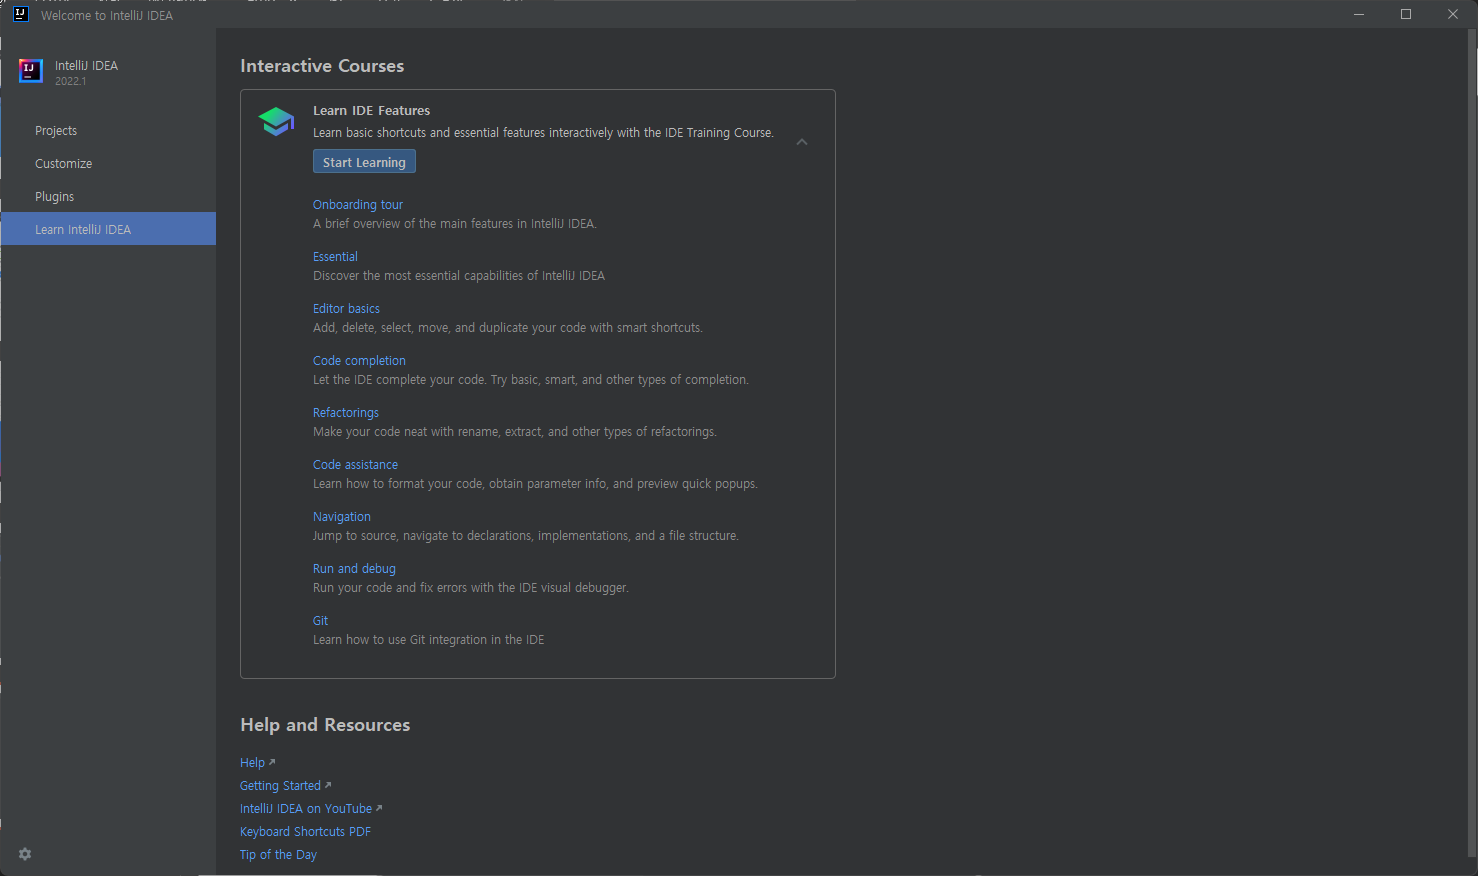The width and height of the screenshot is (1478, 876).
Task: Open the Projects section
Action: click(x=108, y=131)
